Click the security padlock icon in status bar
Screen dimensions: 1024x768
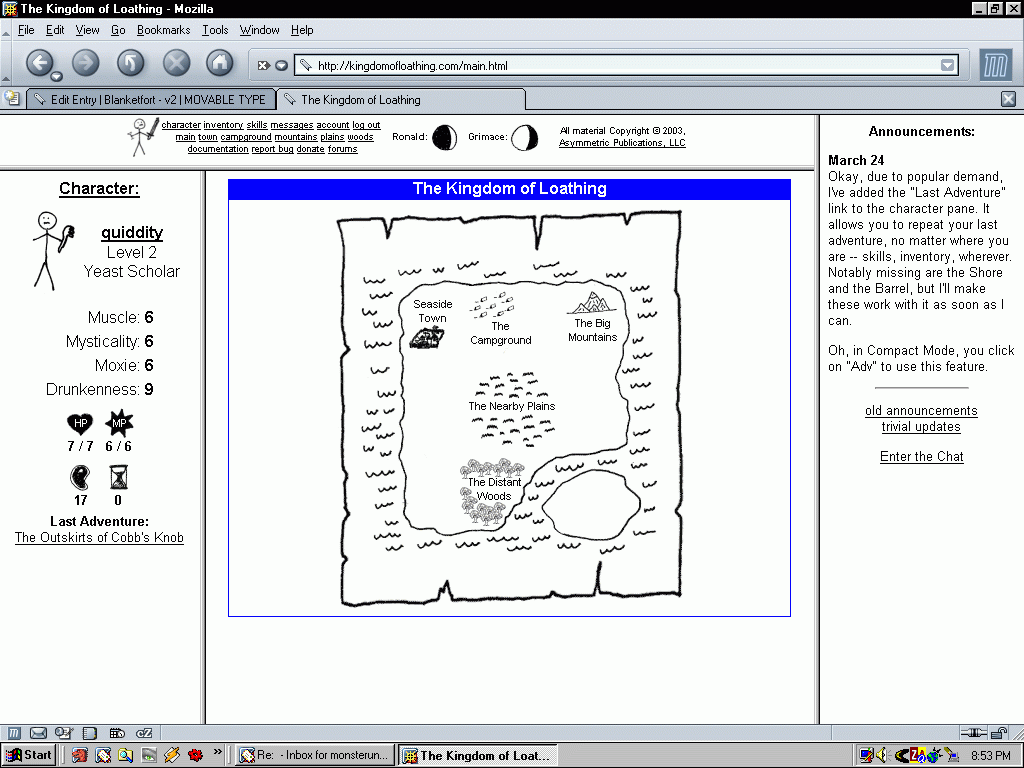click(x=999, y=733)
